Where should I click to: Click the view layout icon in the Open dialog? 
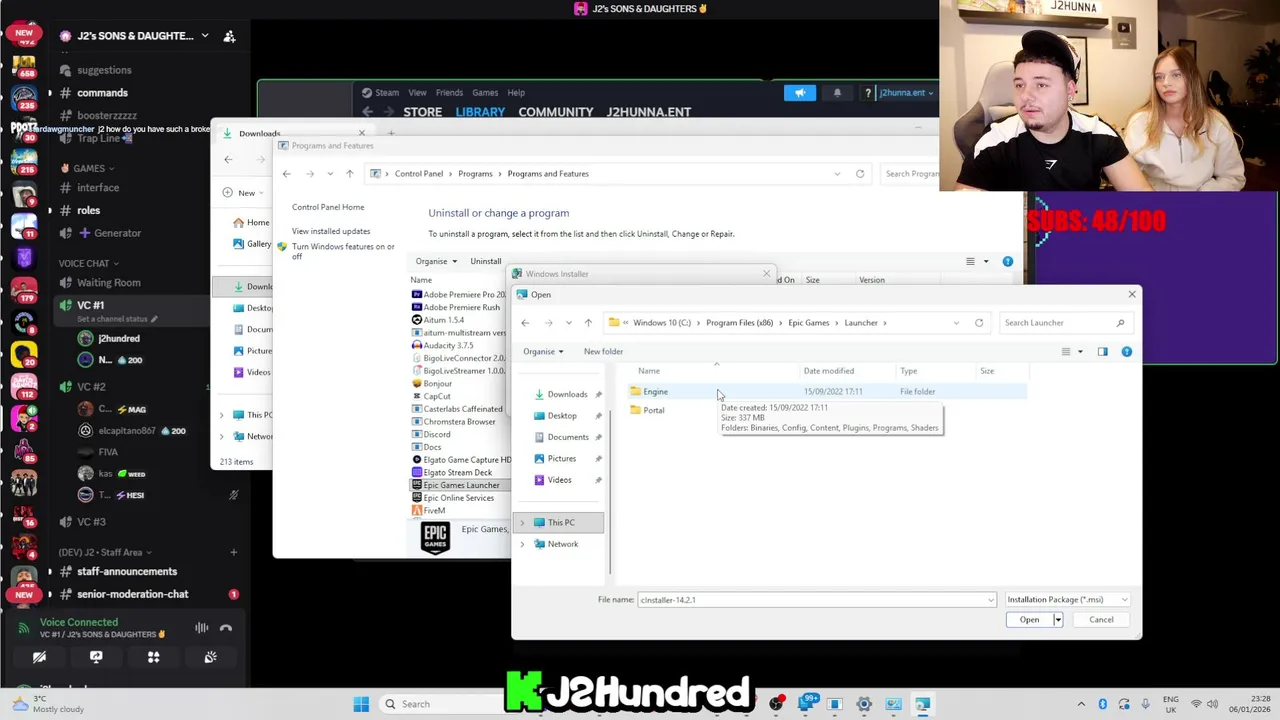coord(1066,352)
